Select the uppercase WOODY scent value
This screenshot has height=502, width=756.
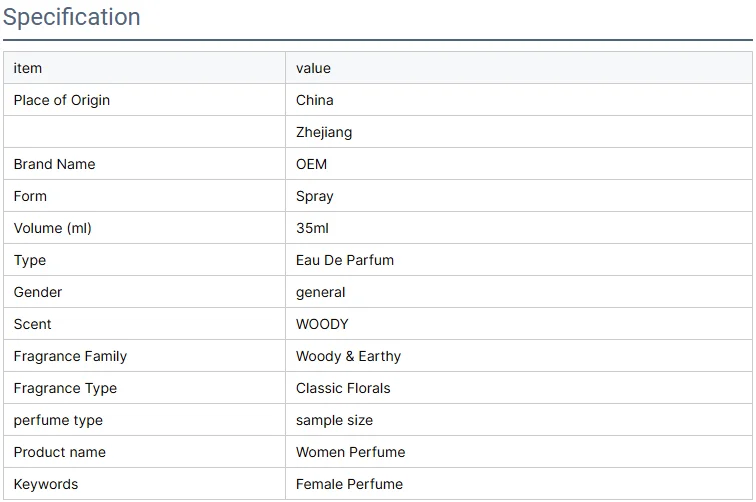[322, 324]
